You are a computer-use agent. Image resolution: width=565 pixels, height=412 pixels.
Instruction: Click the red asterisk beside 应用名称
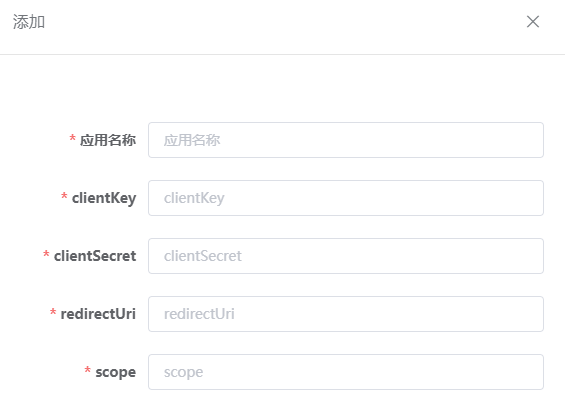(72, 138)
